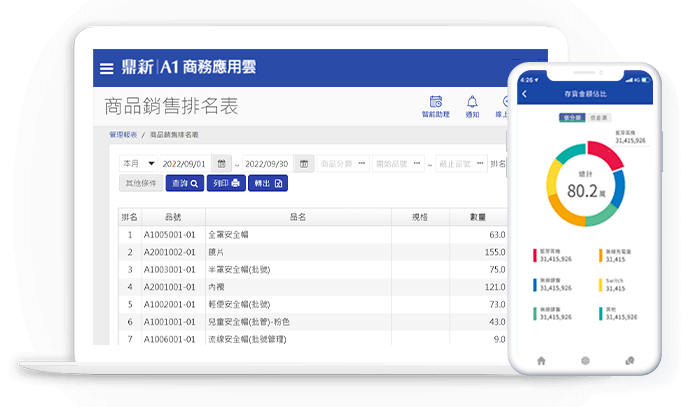
Task: Tap the red segment of the donut chart
Action: [607, 154]
